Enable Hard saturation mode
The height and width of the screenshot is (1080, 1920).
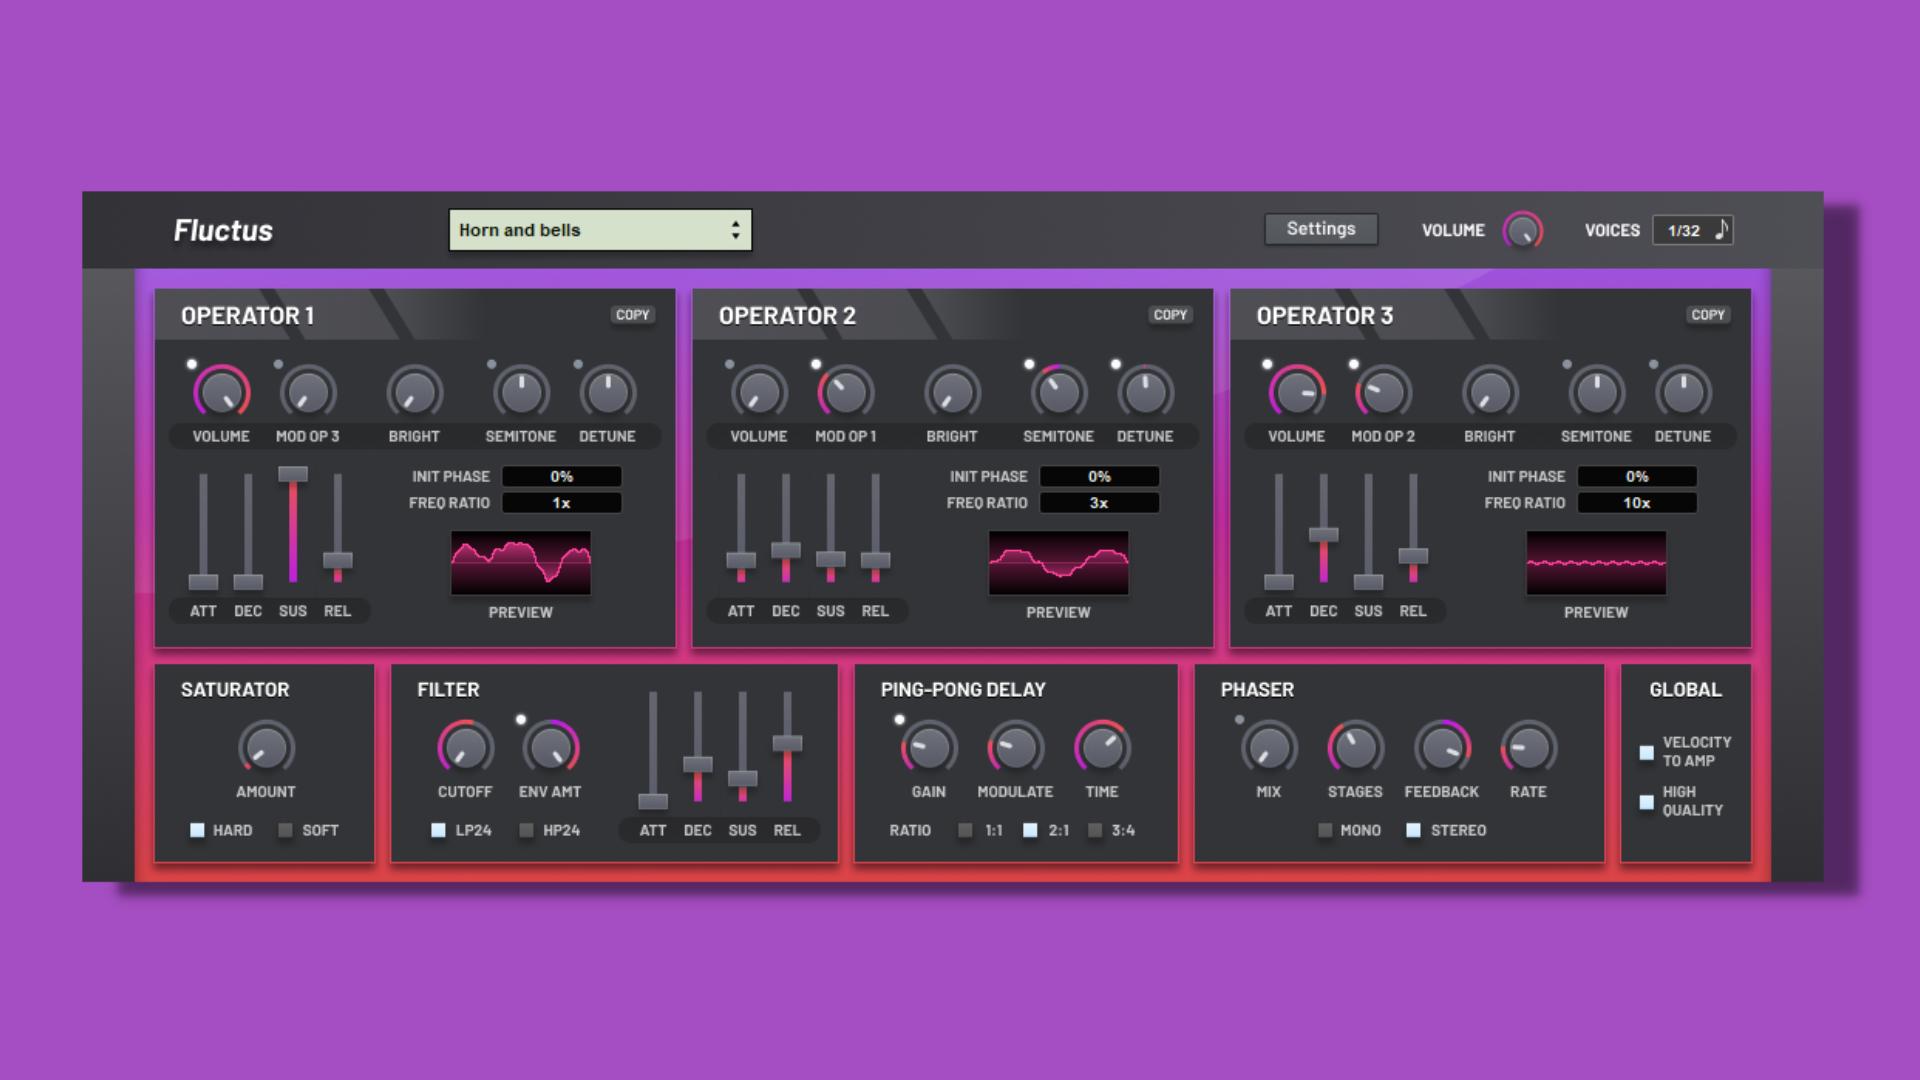coord(197,830)
